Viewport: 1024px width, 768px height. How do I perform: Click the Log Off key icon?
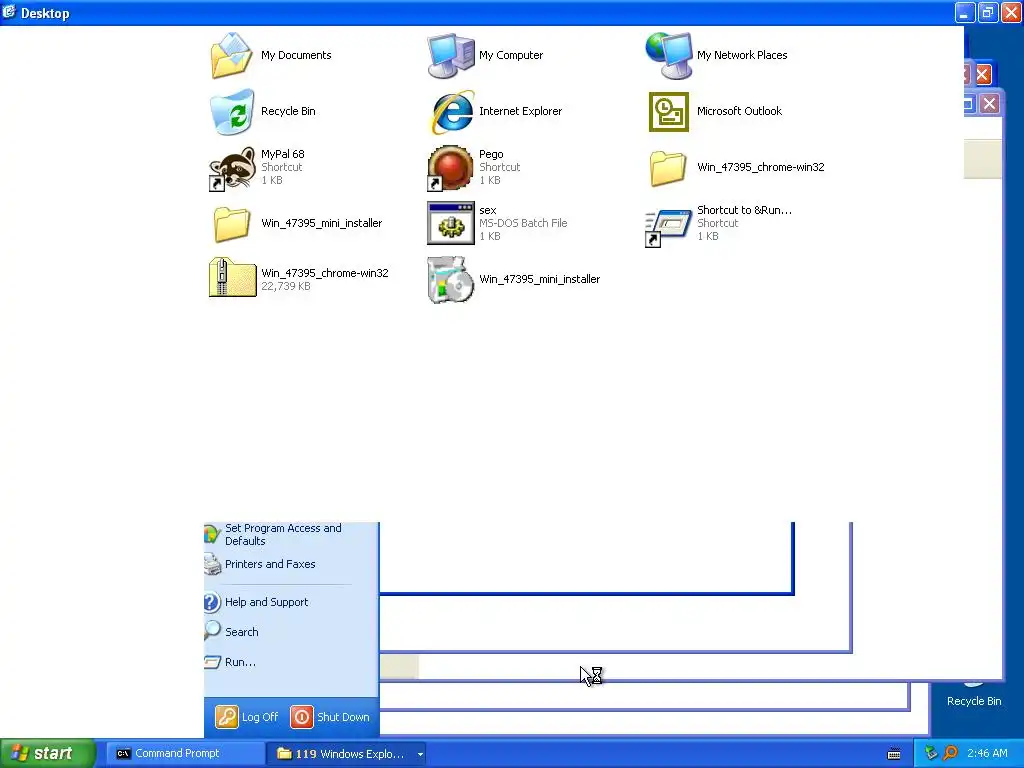(x=227, y=717)
